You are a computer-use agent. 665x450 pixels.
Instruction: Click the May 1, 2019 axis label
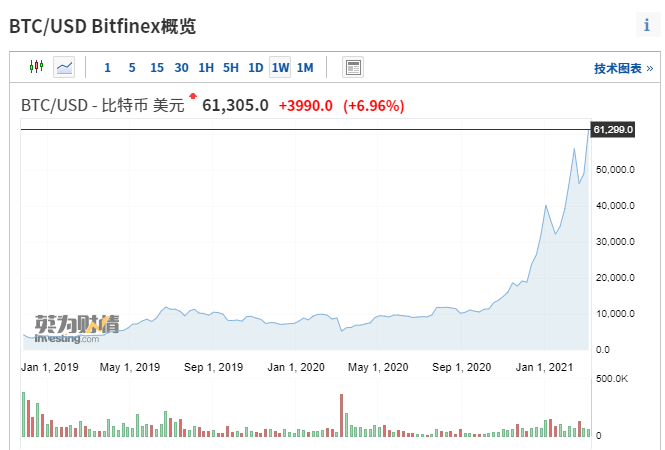(130, 367)
